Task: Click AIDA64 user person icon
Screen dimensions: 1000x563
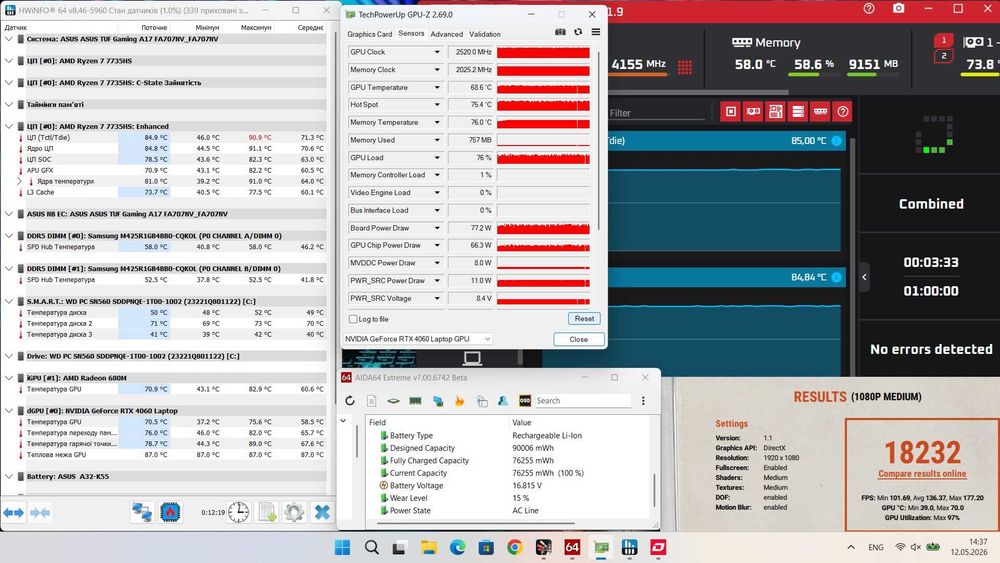Action: (503, 400)
